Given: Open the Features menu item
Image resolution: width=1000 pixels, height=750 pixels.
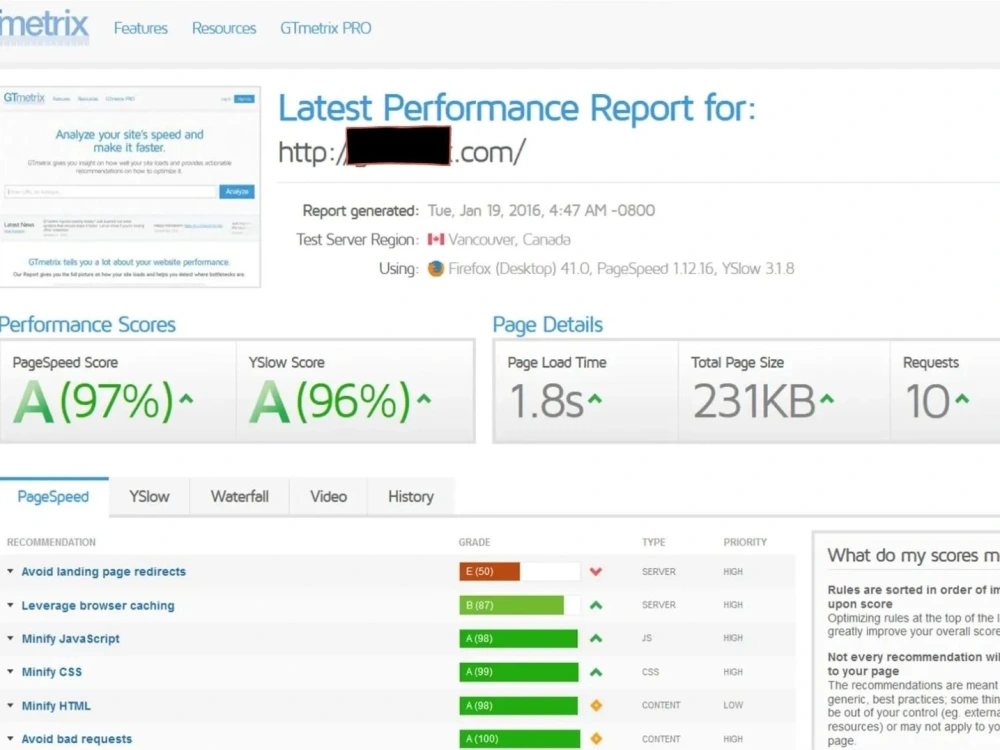Looking at the screenshot, I should click(140, 28).
